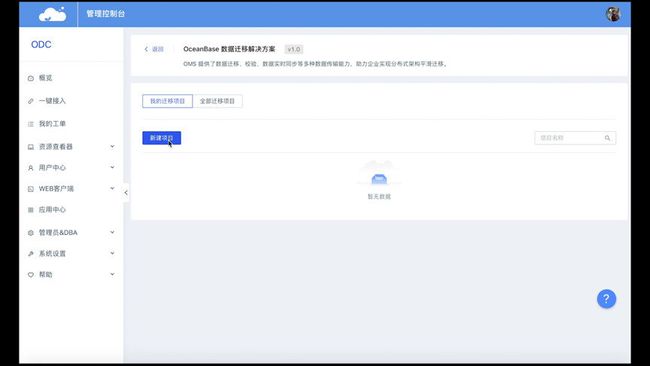Click the ODC sidebar heading
The height and width of the screenshot is (366, 650).
pyautogui.click(x=41, y=45)
